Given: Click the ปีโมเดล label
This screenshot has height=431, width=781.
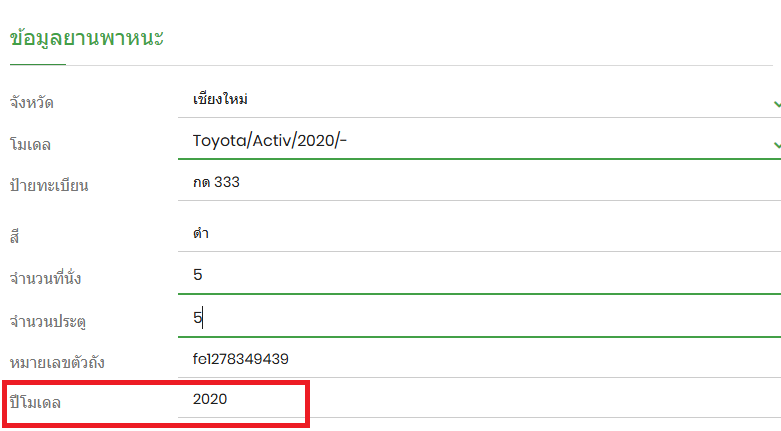Looking at the screenshot, I should [42, 402].
